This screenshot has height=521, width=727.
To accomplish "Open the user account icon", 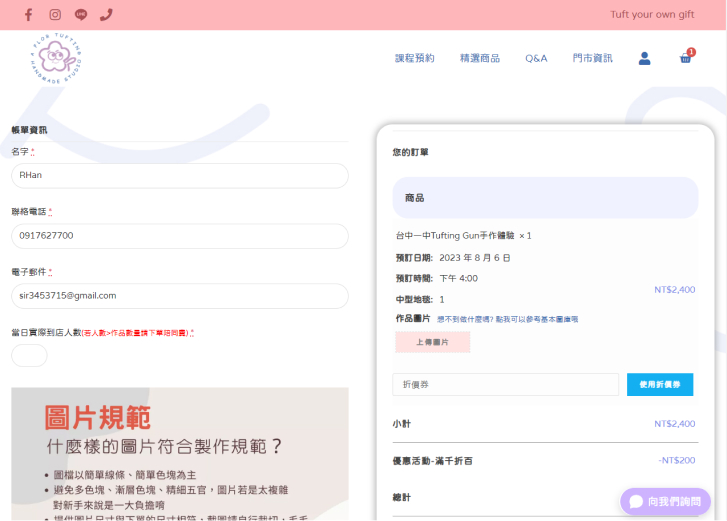I will click(644, 58).
